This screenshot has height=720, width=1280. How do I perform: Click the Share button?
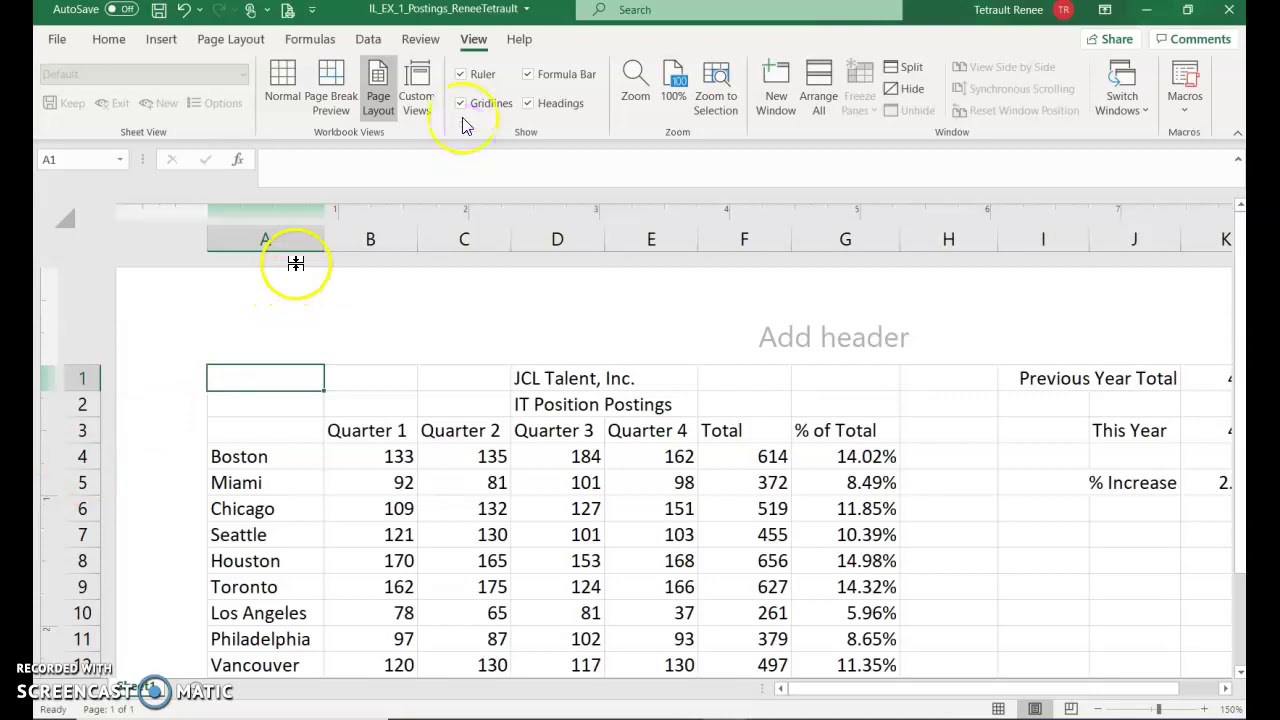(1110, 39)
